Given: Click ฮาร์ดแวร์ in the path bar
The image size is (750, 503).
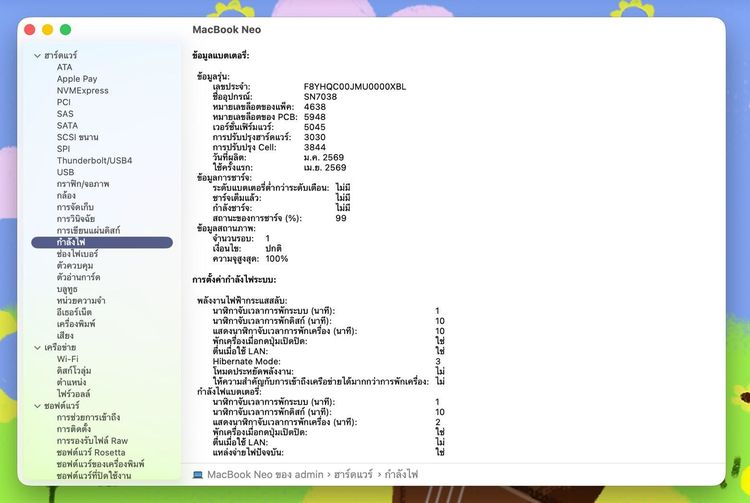Looking at the screenshot, I should pos(353,475).
